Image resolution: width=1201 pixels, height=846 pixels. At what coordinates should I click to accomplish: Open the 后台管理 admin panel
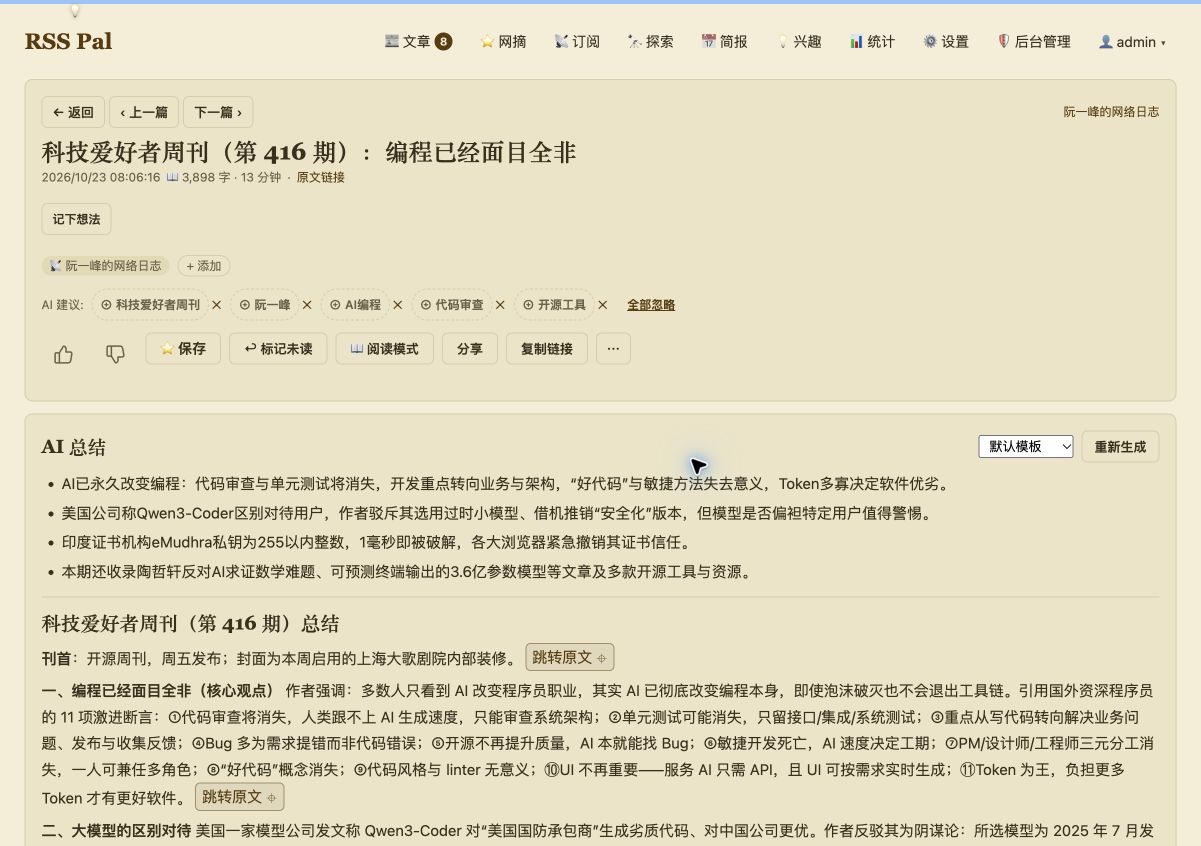pos(1034,42)
